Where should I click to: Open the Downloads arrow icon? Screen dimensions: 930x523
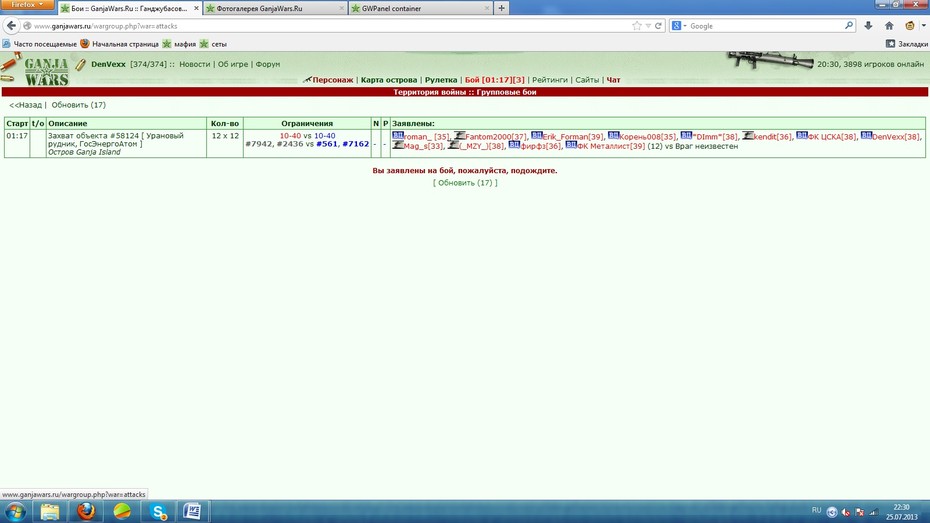click(868, 25)
